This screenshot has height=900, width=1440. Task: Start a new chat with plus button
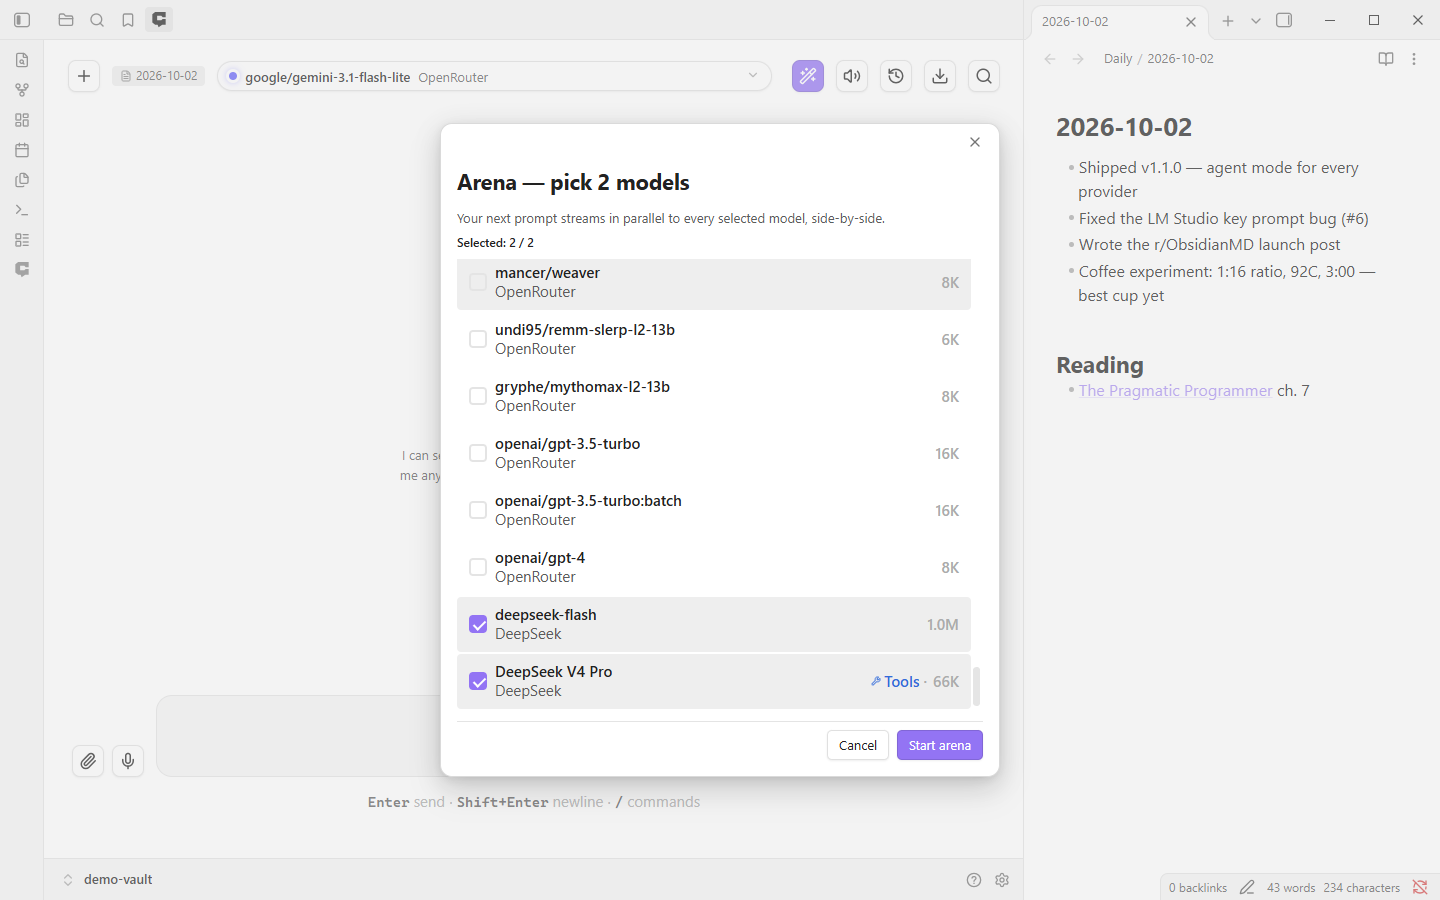click(84, 76)
